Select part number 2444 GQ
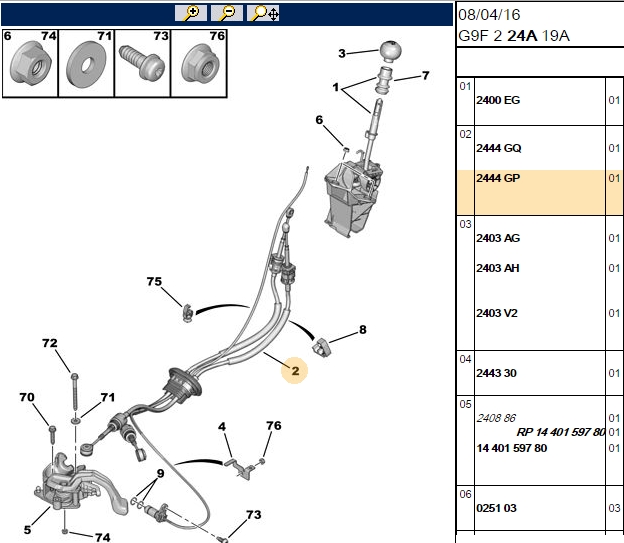Image resolution: width=624 pixels, height=543 pixels. coord(499,148)
